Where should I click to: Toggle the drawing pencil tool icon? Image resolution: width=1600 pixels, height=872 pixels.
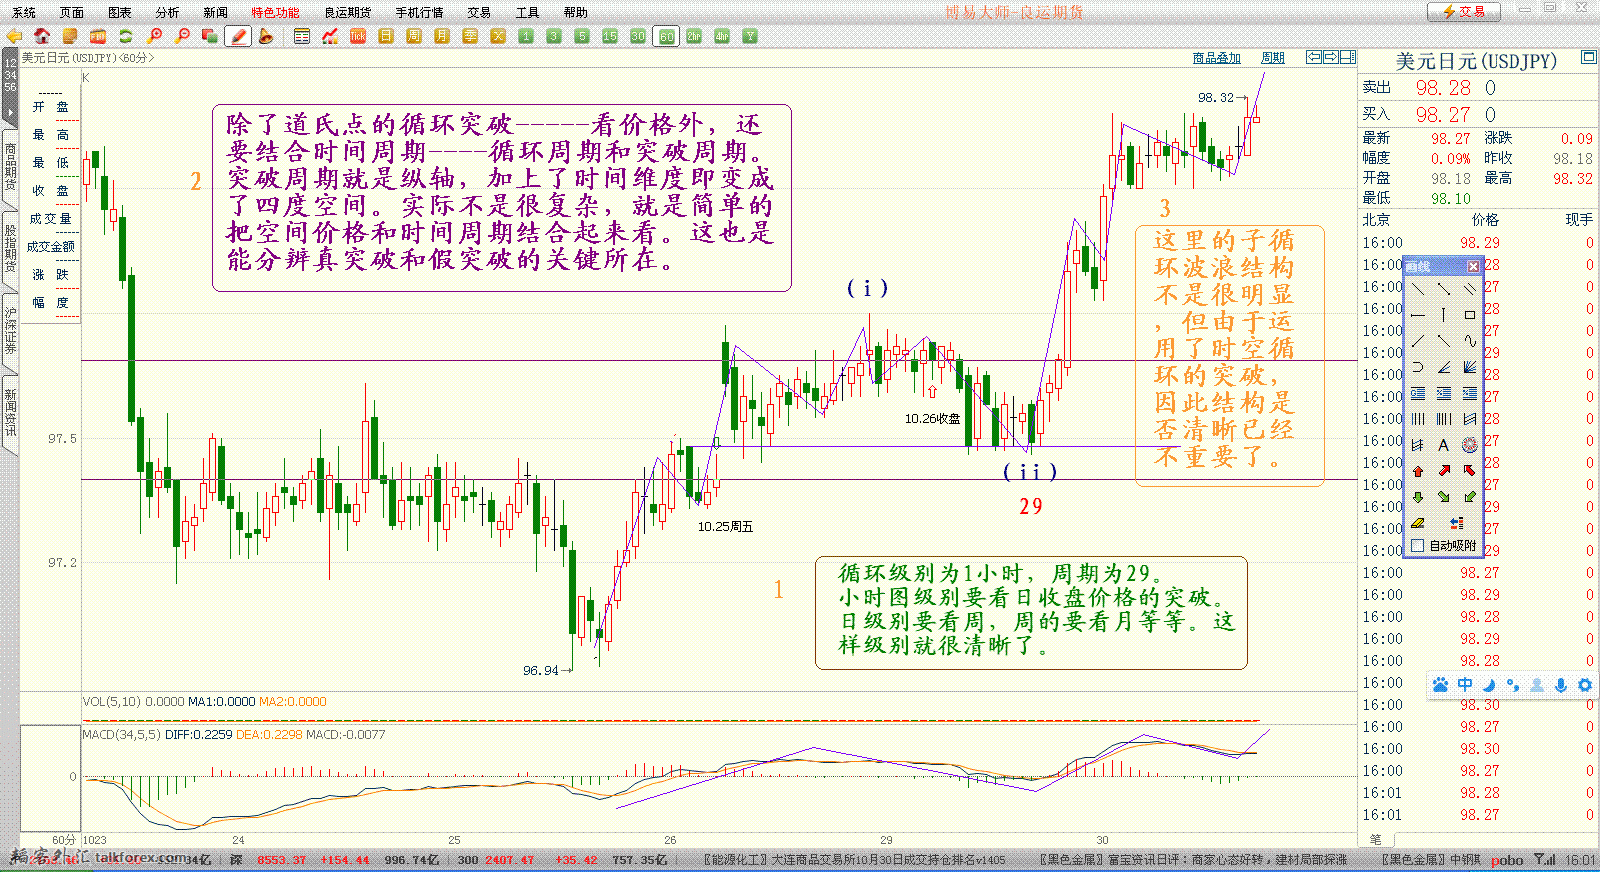237,36
